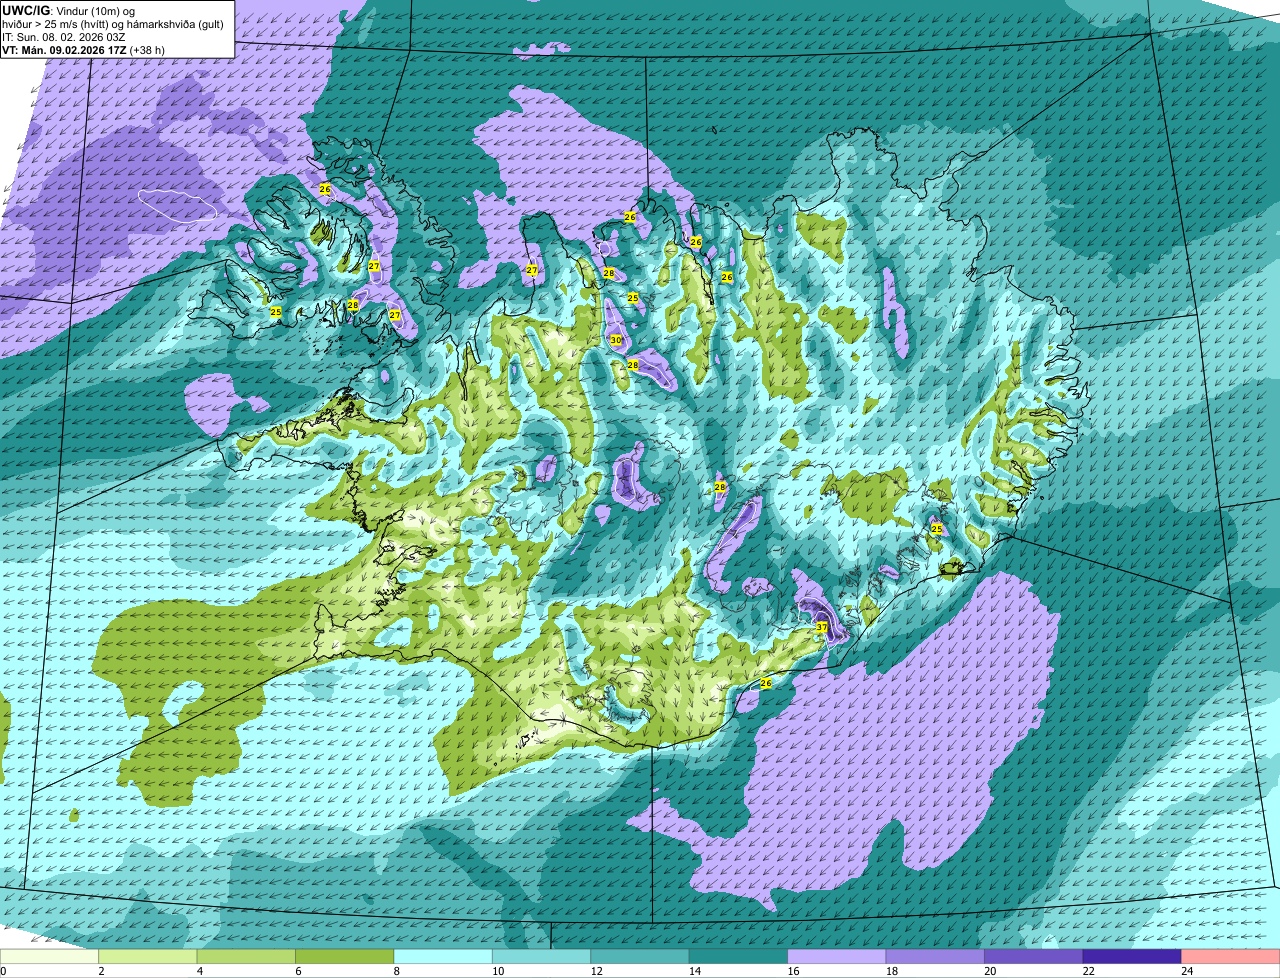
Task: Select the yellow 30 gust marker in the north
Action: [616, 340]
